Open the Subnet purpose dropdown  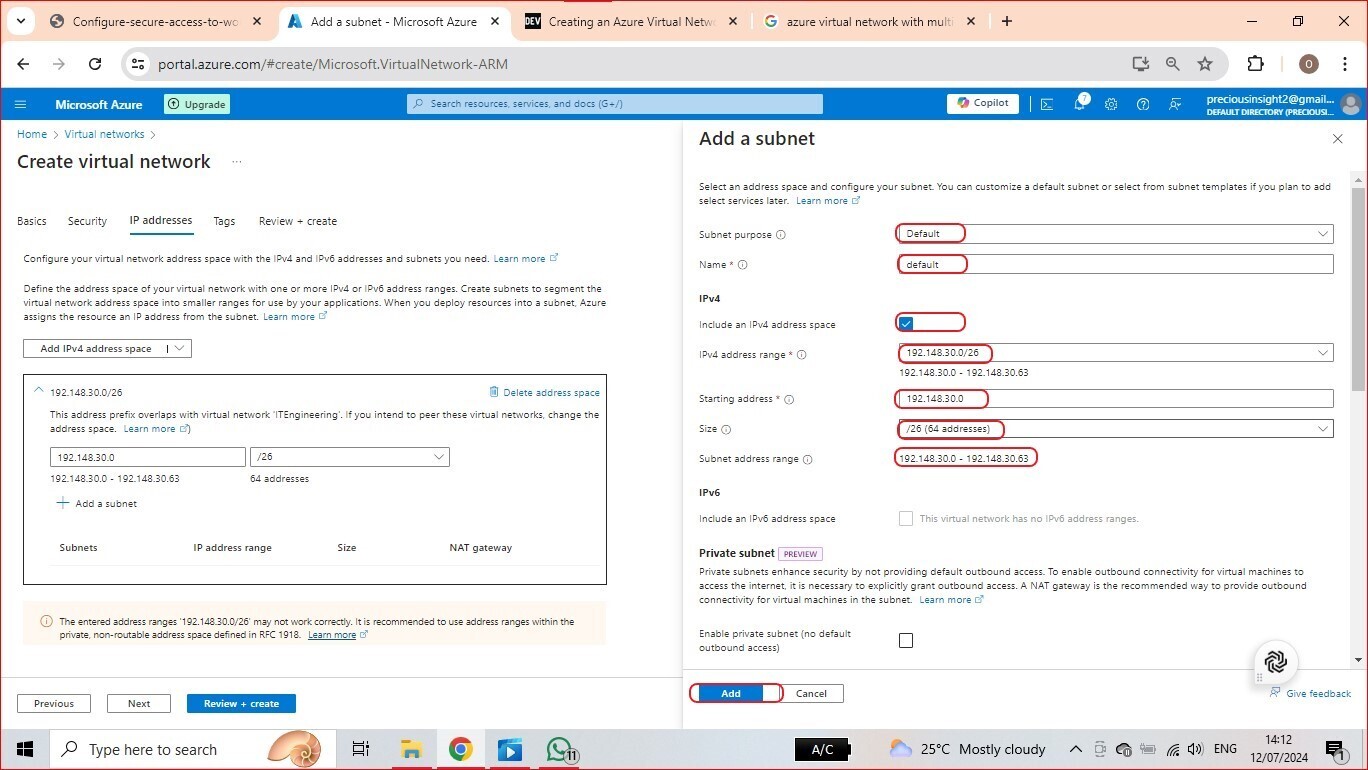coord(1115,234)
